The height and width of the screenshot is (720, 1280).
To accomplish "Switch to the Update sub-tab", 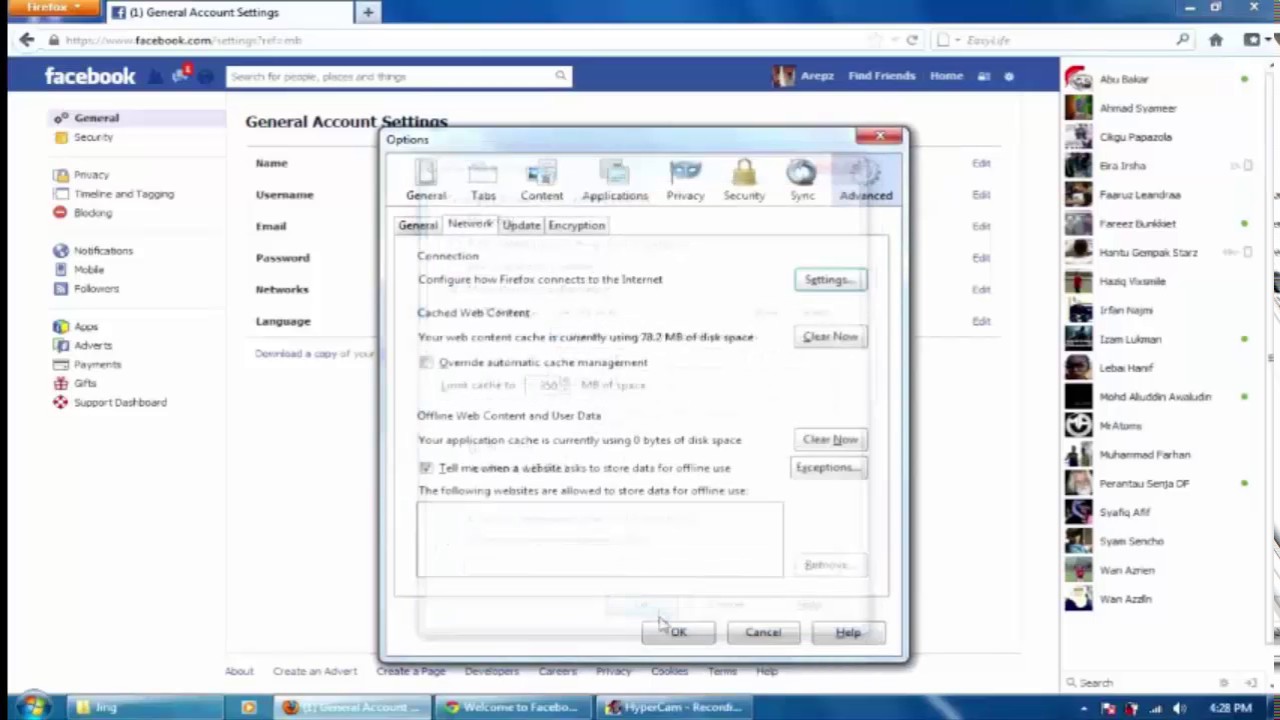I will point(521,226).
